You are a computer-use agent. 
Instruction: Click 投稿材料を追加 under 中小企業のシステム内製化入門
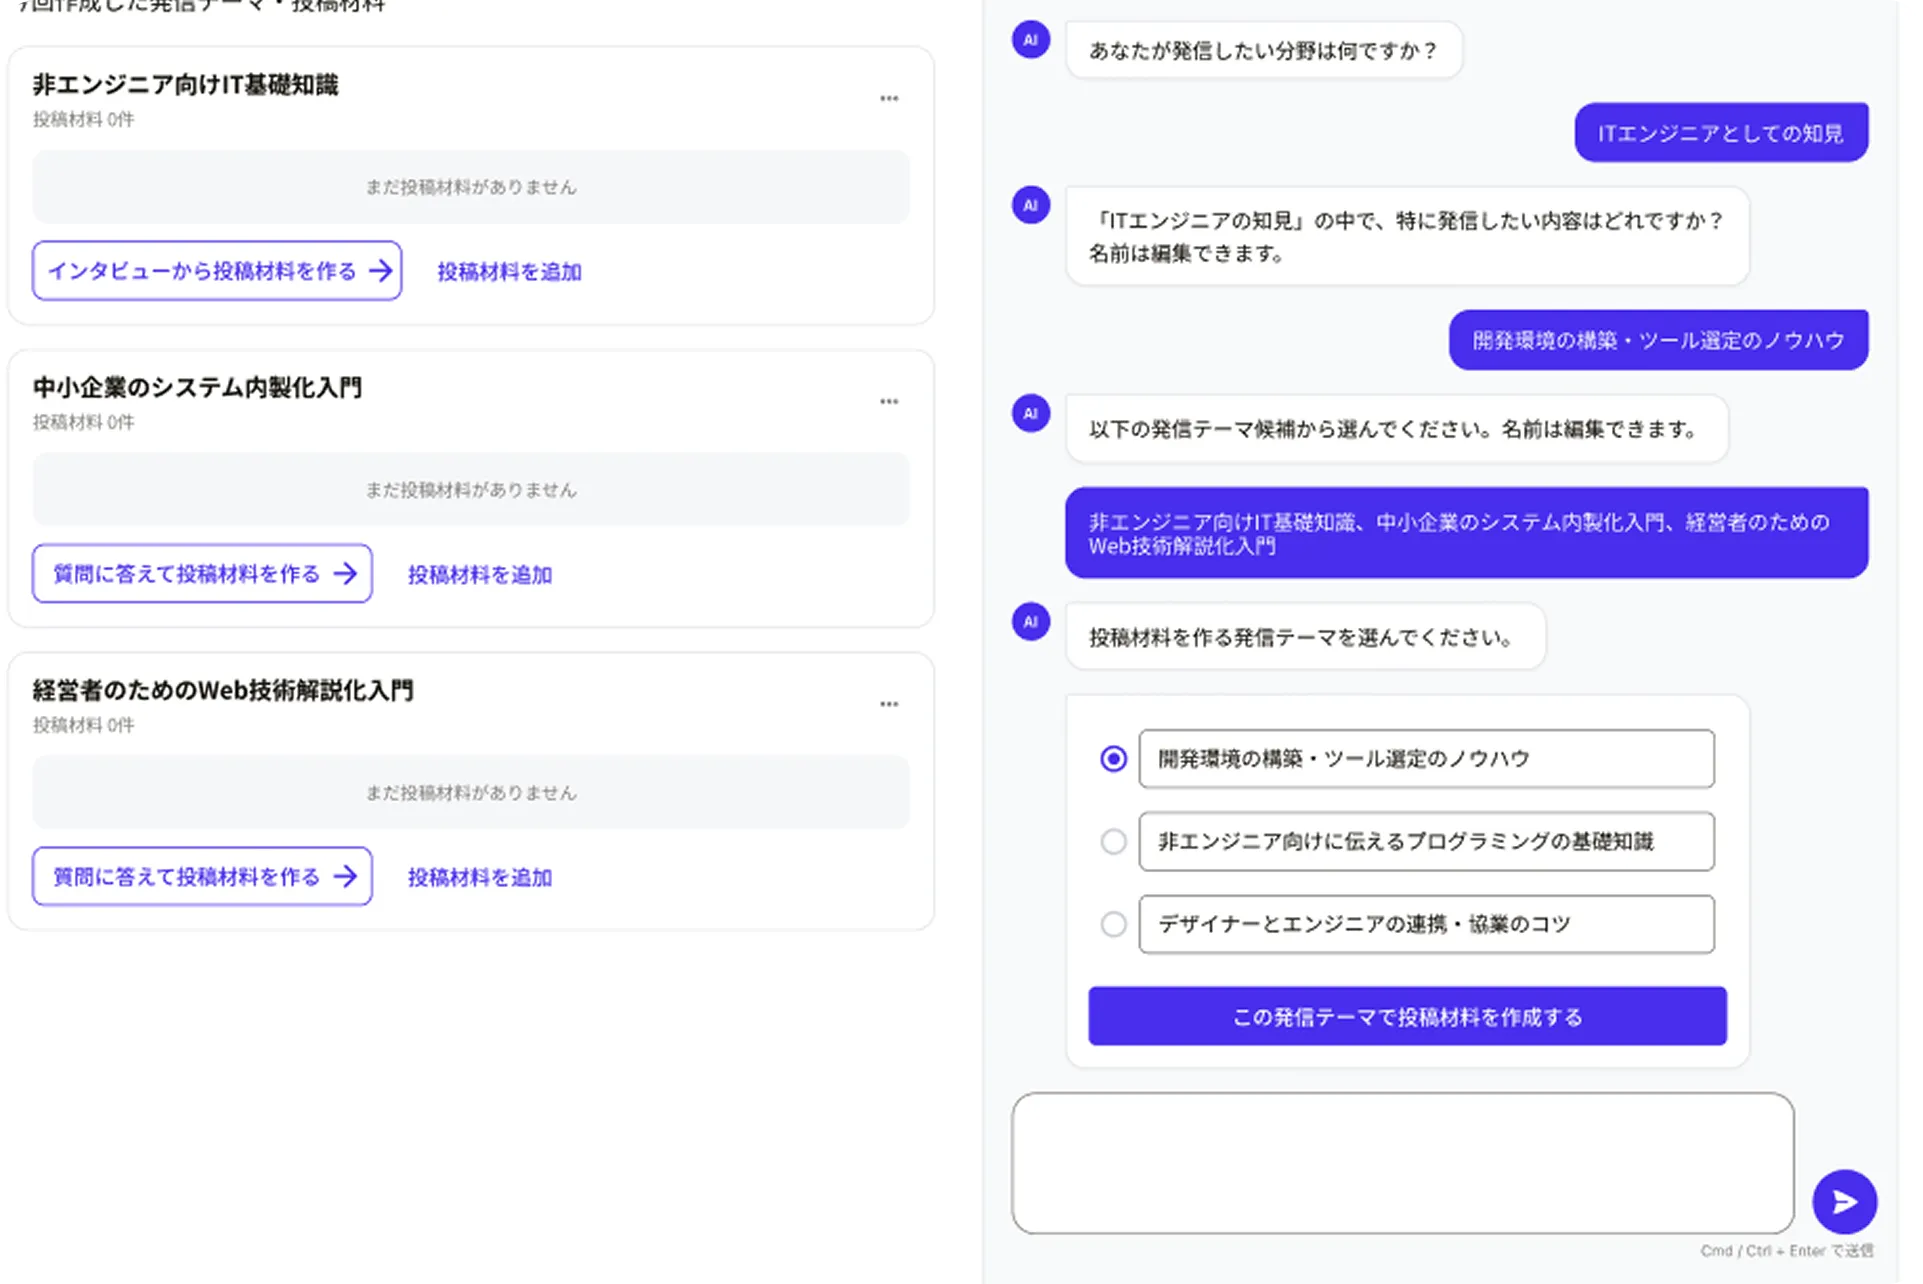point(480,575)
